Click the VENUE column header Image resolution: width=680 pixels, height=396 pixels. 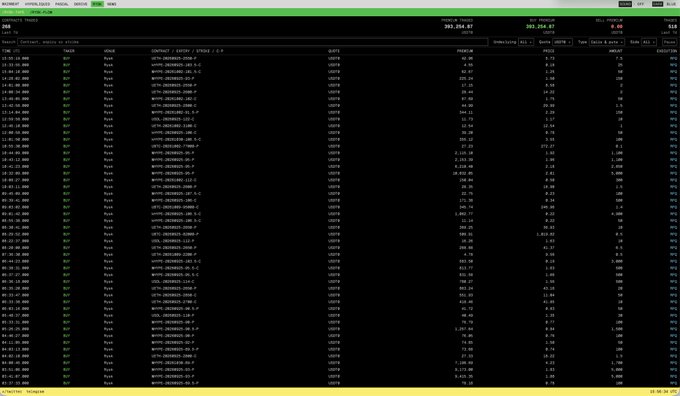point(109,51)
